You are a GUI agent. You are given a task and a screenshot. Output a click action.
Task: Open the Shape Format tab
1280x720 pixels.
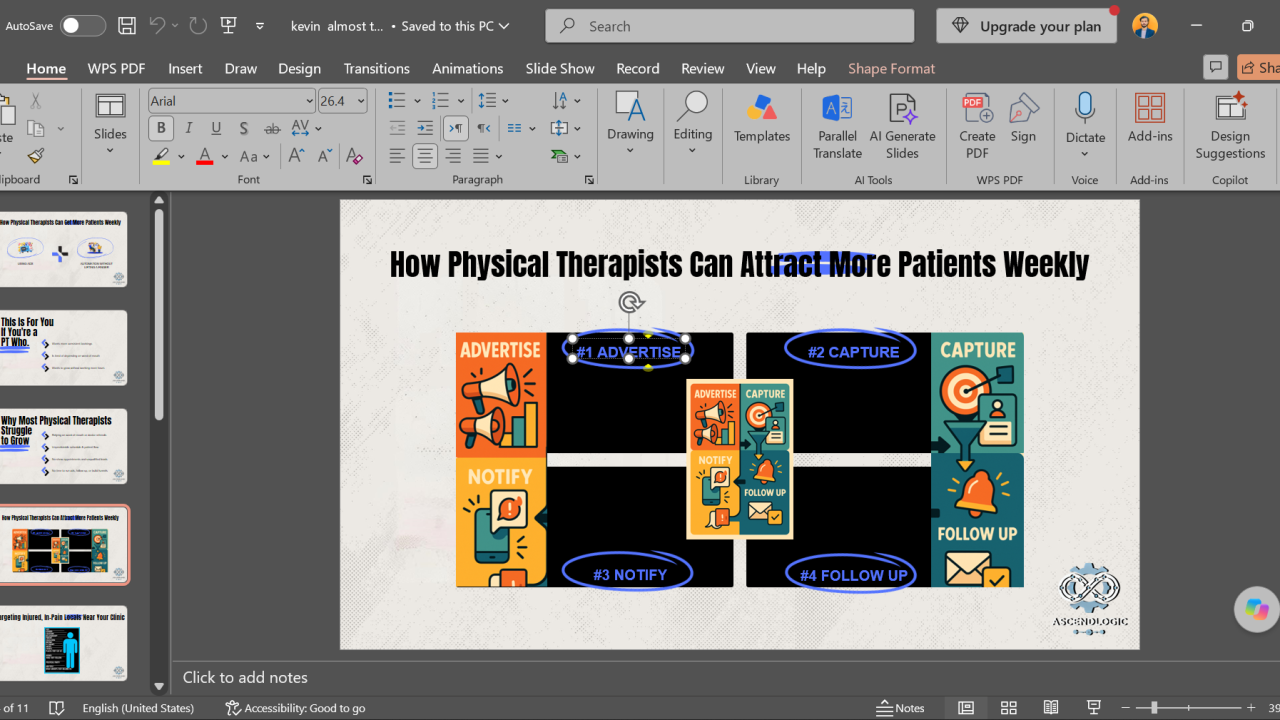891,68
